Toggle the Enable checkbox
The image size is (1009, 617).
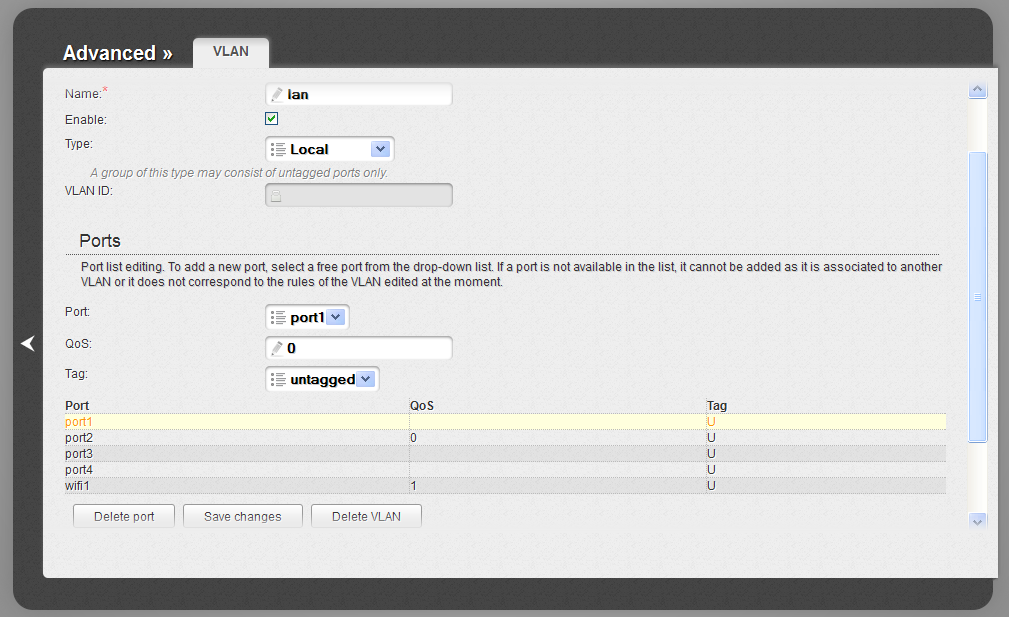coord(272,118)
